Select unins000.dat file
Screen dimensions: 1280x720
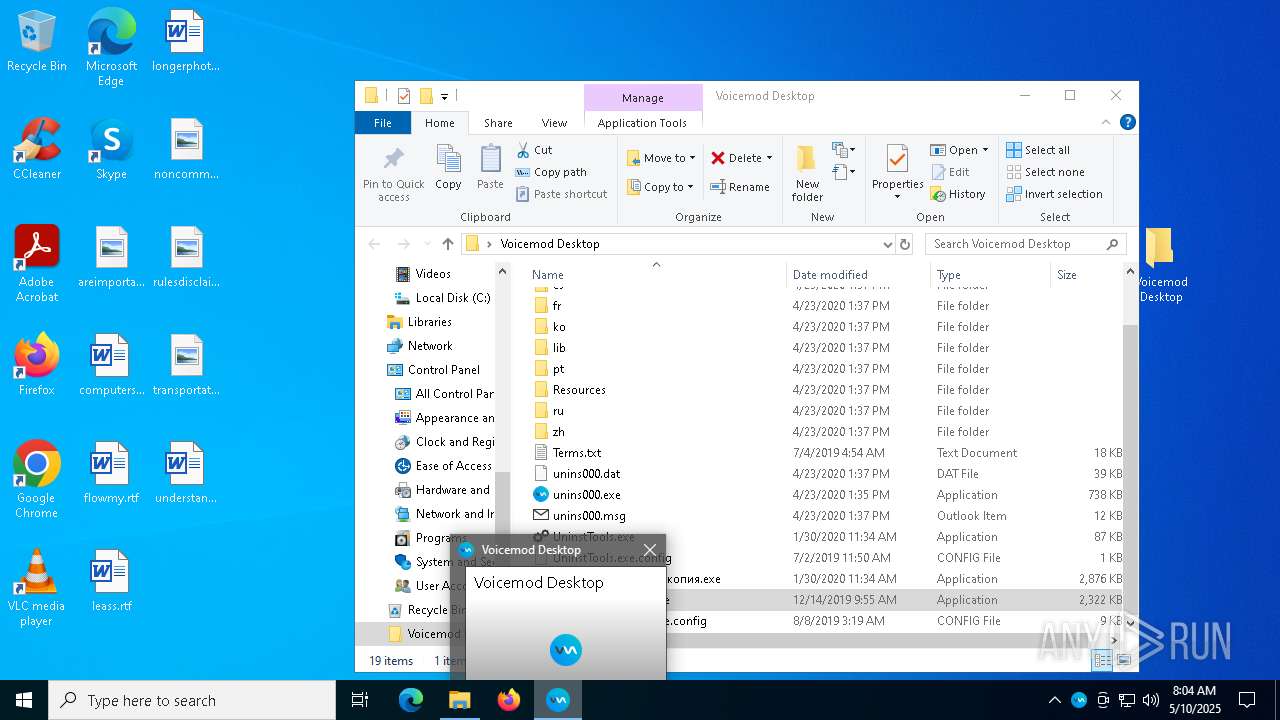826,474
